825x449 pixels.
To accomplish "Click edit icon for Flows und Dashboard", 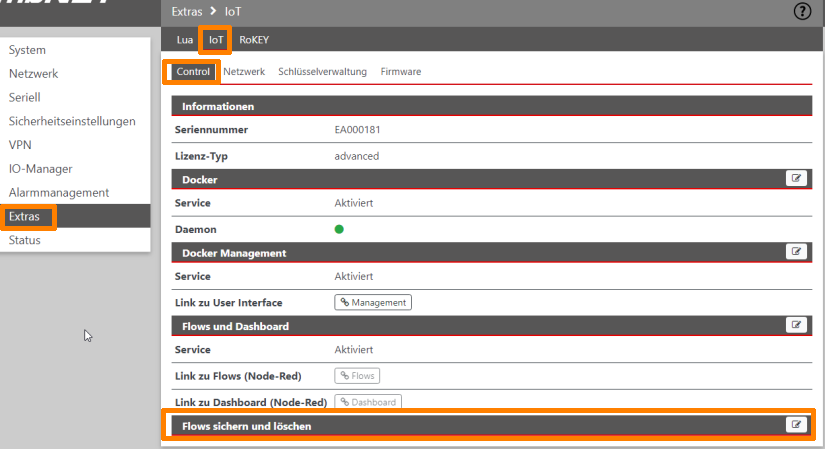I will [796, 325].
